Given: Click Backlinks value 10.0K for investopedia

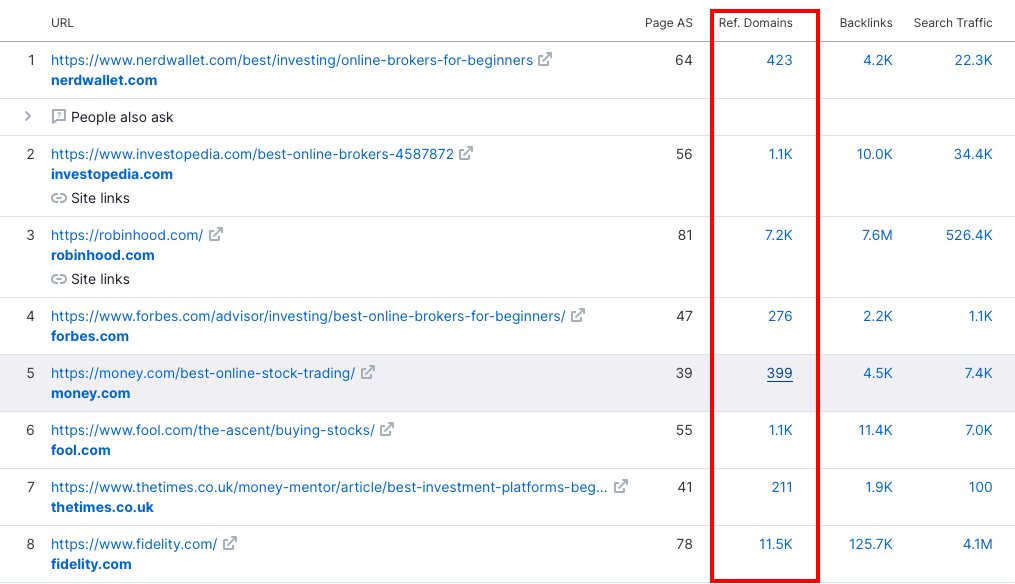Looking at the screenshot, I should (875, 154).
